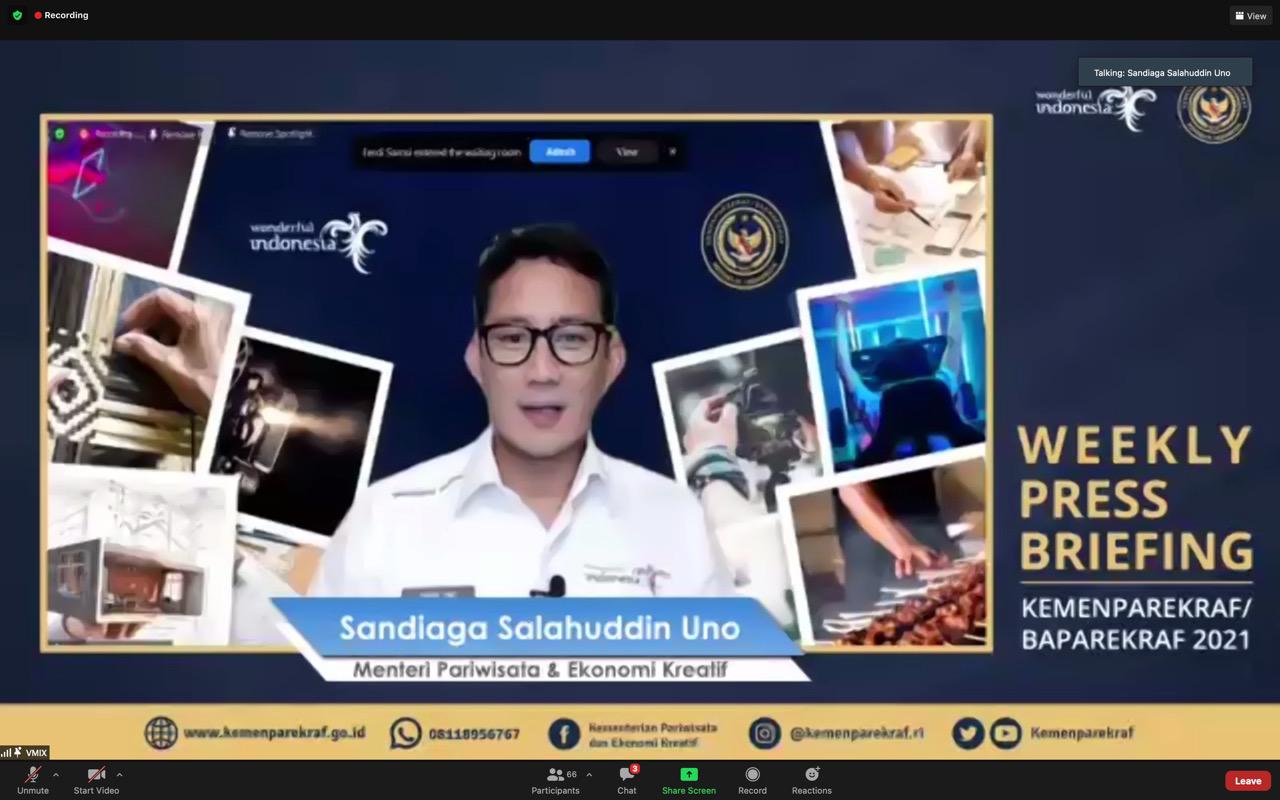Click the Recording indicator at top left
The image size is (1280, 800).
tap(61, 16)
